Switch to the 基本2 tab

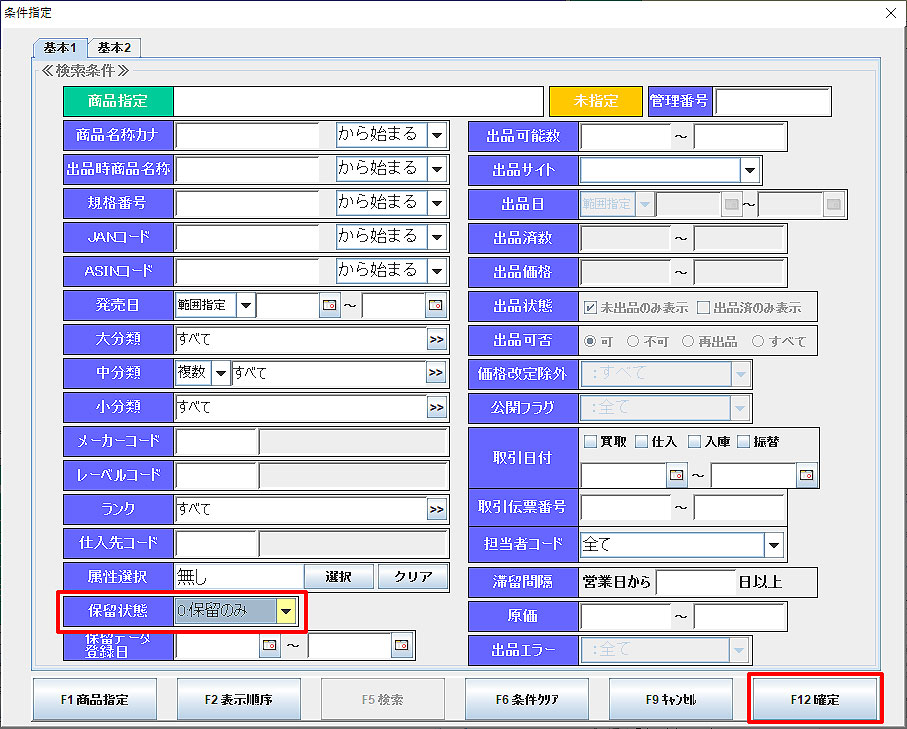click(114, 48)
